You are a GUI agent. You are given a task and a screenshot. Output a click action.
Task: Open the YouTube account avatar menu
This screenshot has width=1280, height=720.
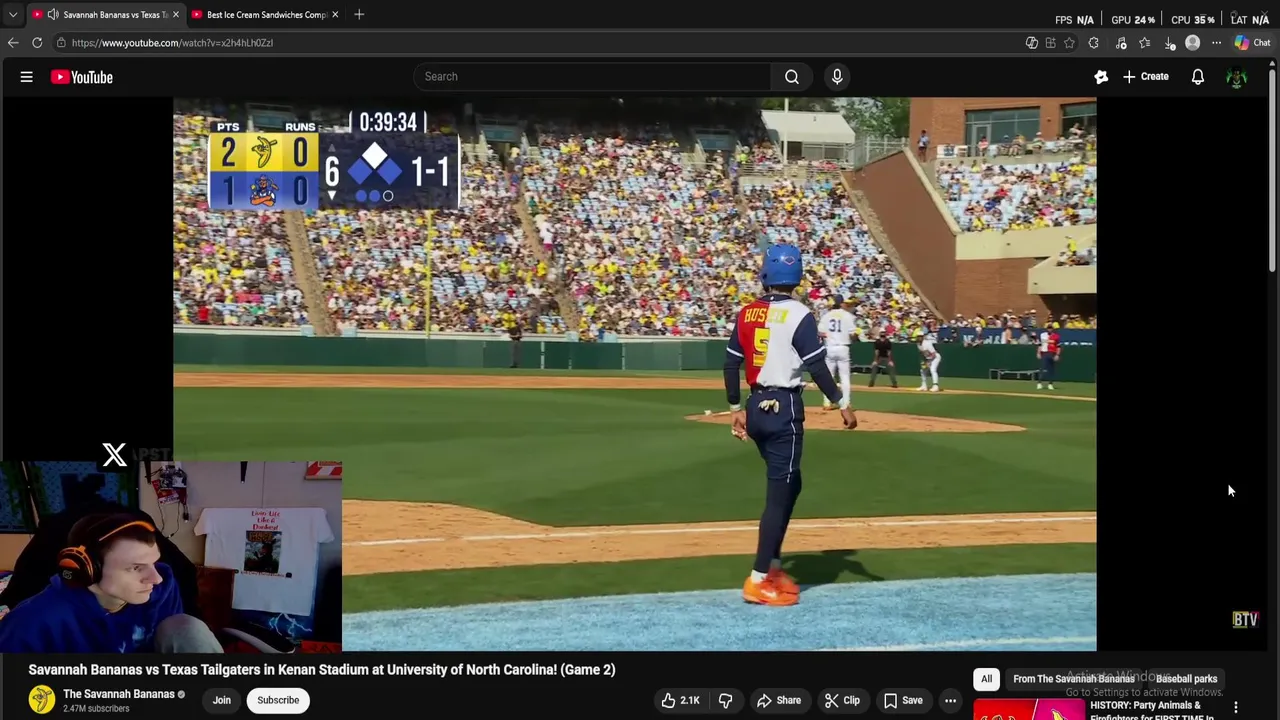pos(1236,77)
